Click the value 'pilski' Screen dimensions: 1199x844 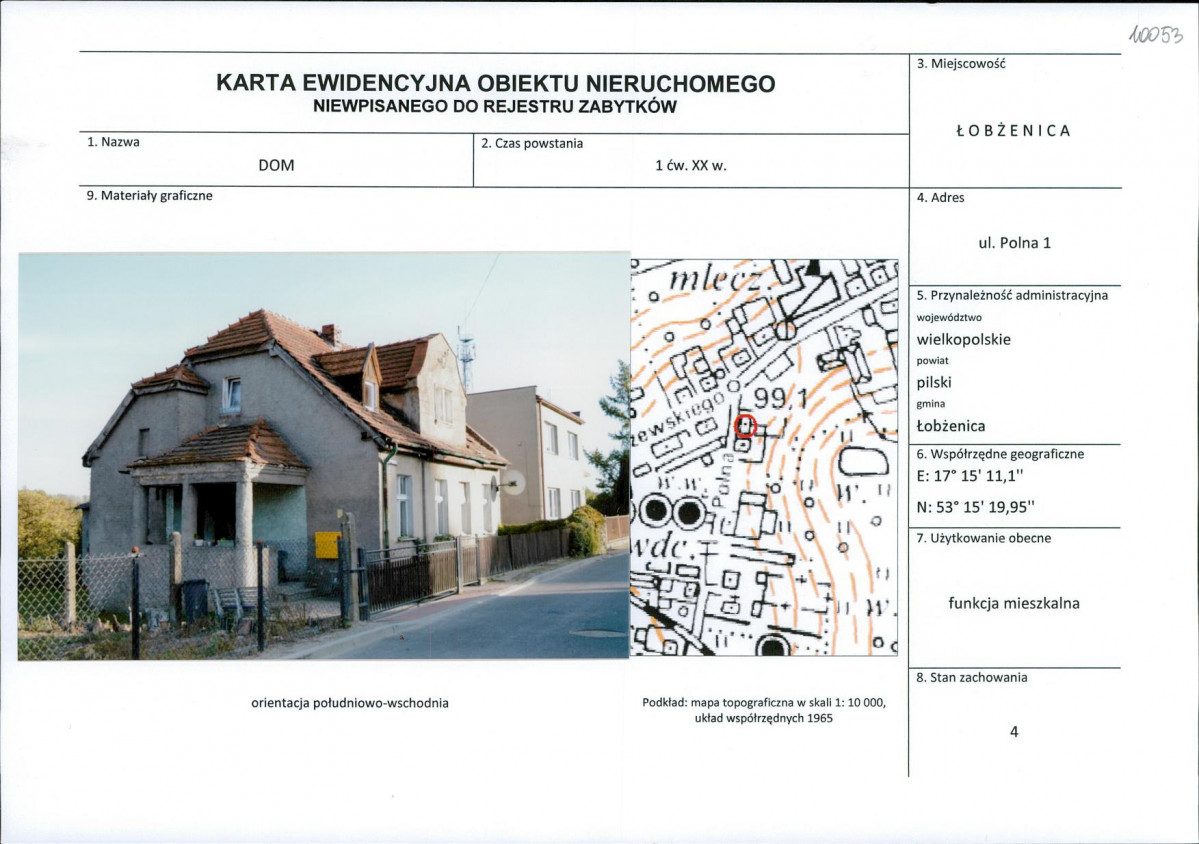pos(934,382)
